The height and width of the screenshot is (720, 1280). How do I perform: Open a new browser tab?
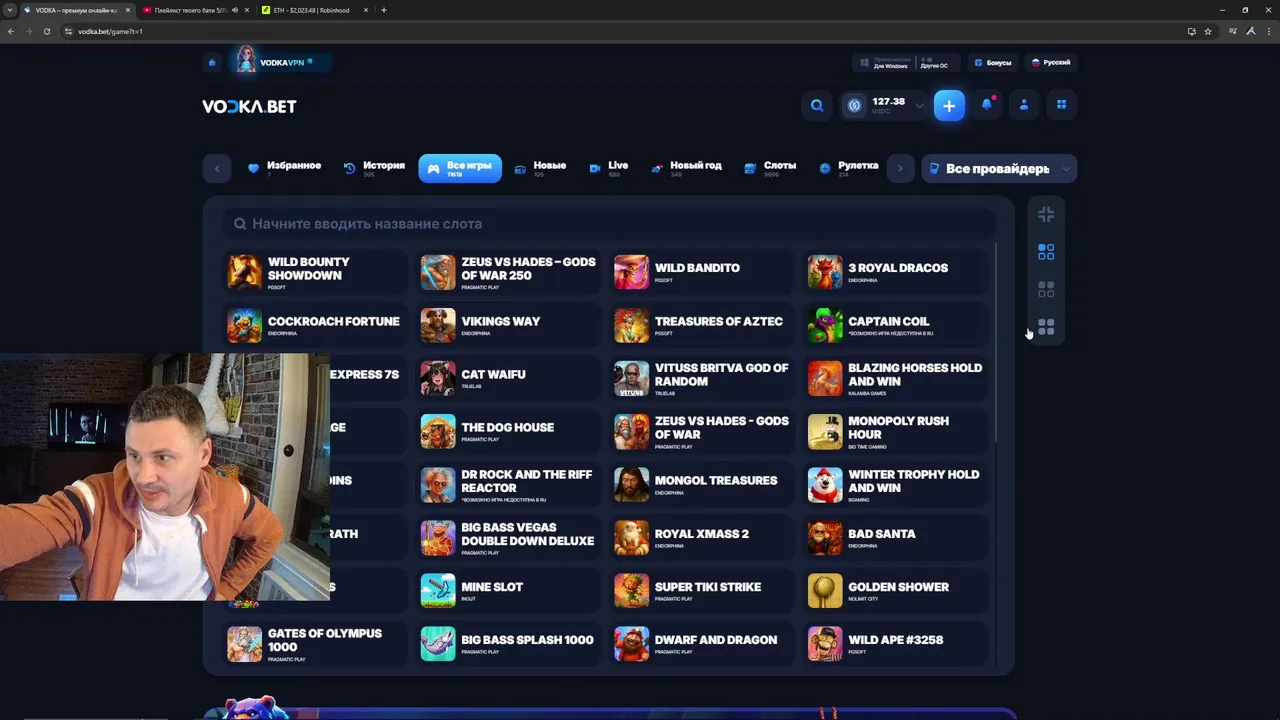[384, 10]
